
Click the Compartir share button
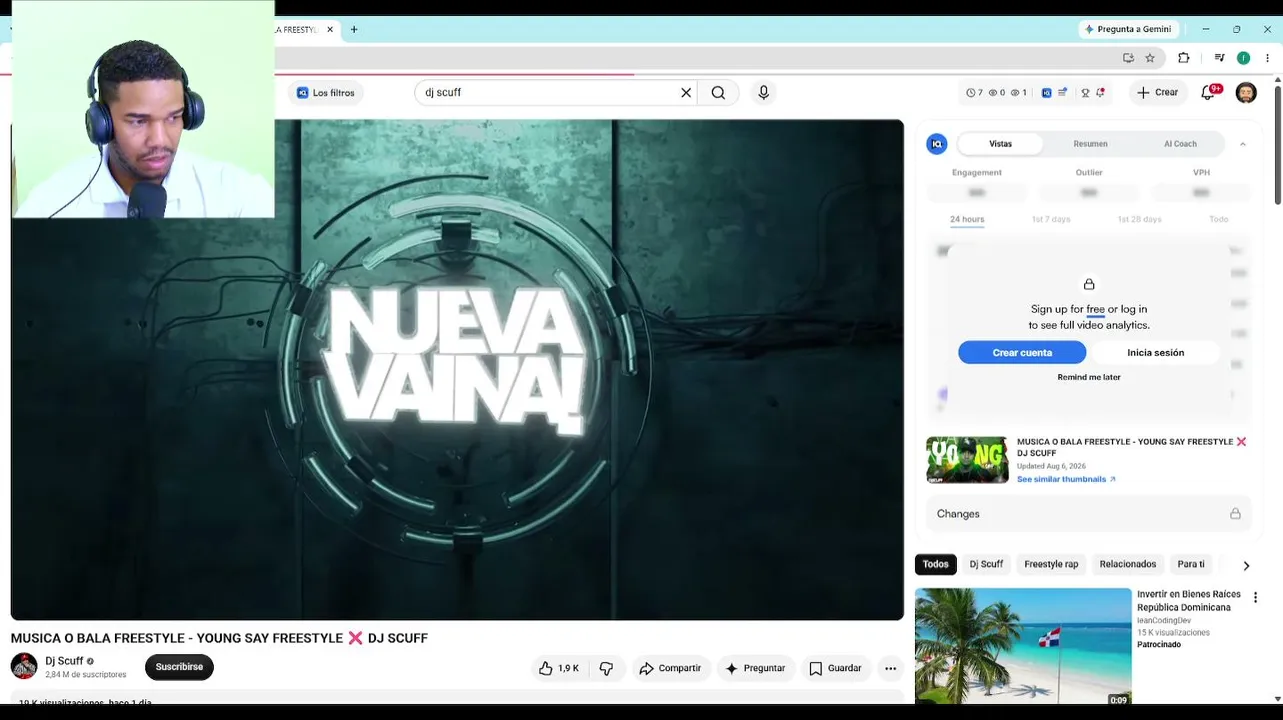[x=670, y=668]
